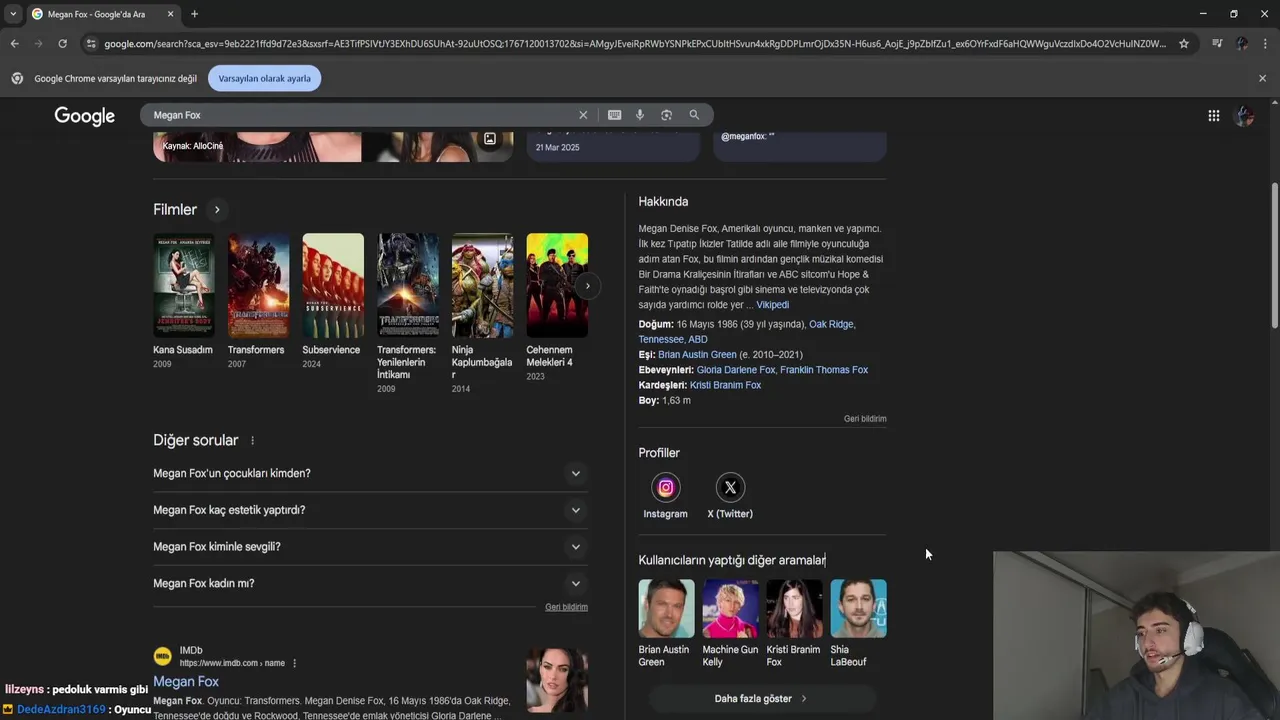Image resolution: width=1280 pixels, height=720 pixels.
Task: Expand Filmler section arrow
Action: [x=217, y=210]
